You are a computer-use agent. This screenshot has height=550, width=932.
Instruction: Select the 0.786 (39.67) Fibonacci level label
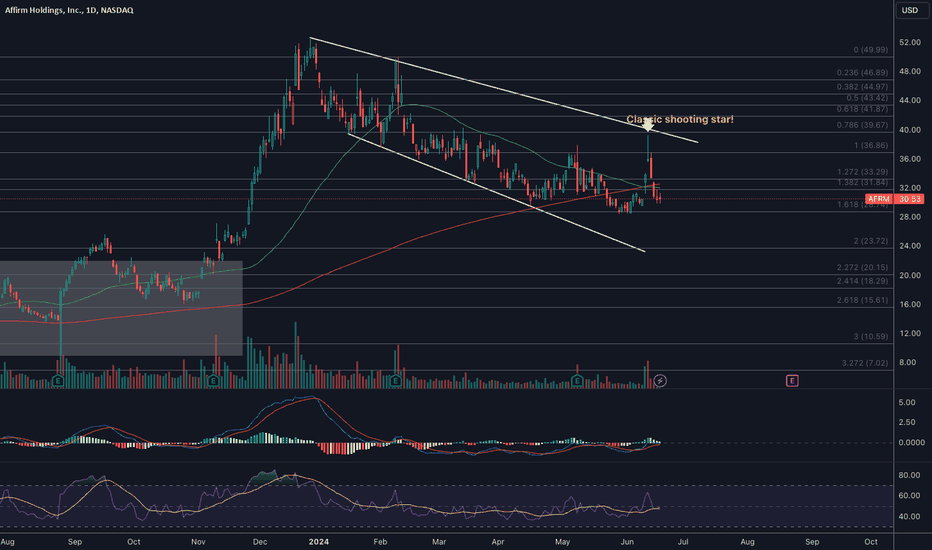coord(862,125)
